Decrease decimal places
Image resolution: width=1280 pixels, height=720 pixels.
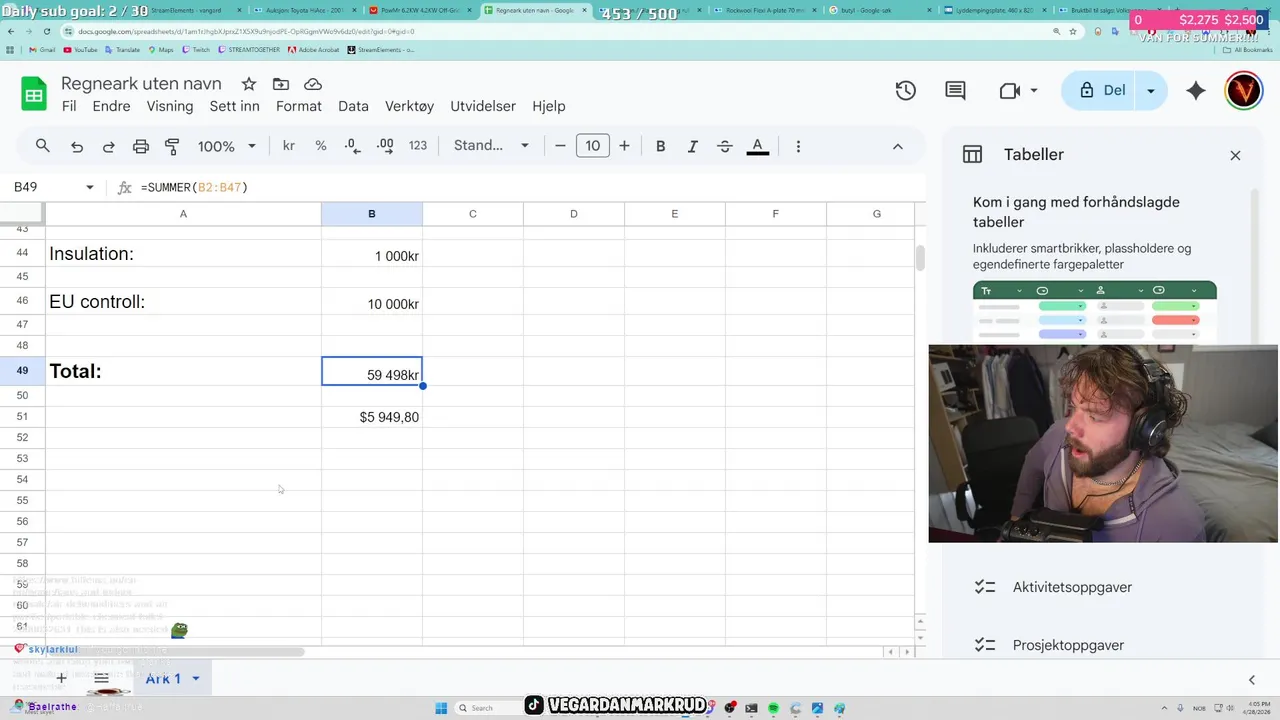coord(352,146)
